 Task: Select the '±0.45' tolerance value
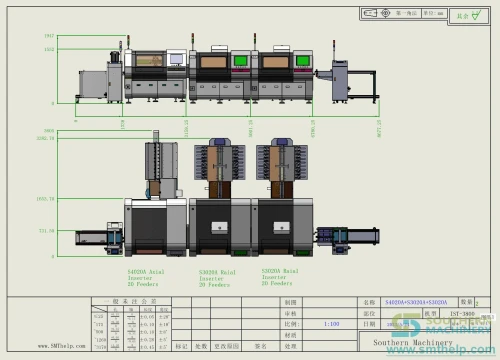pyautogui.click(x=147, y=347)
